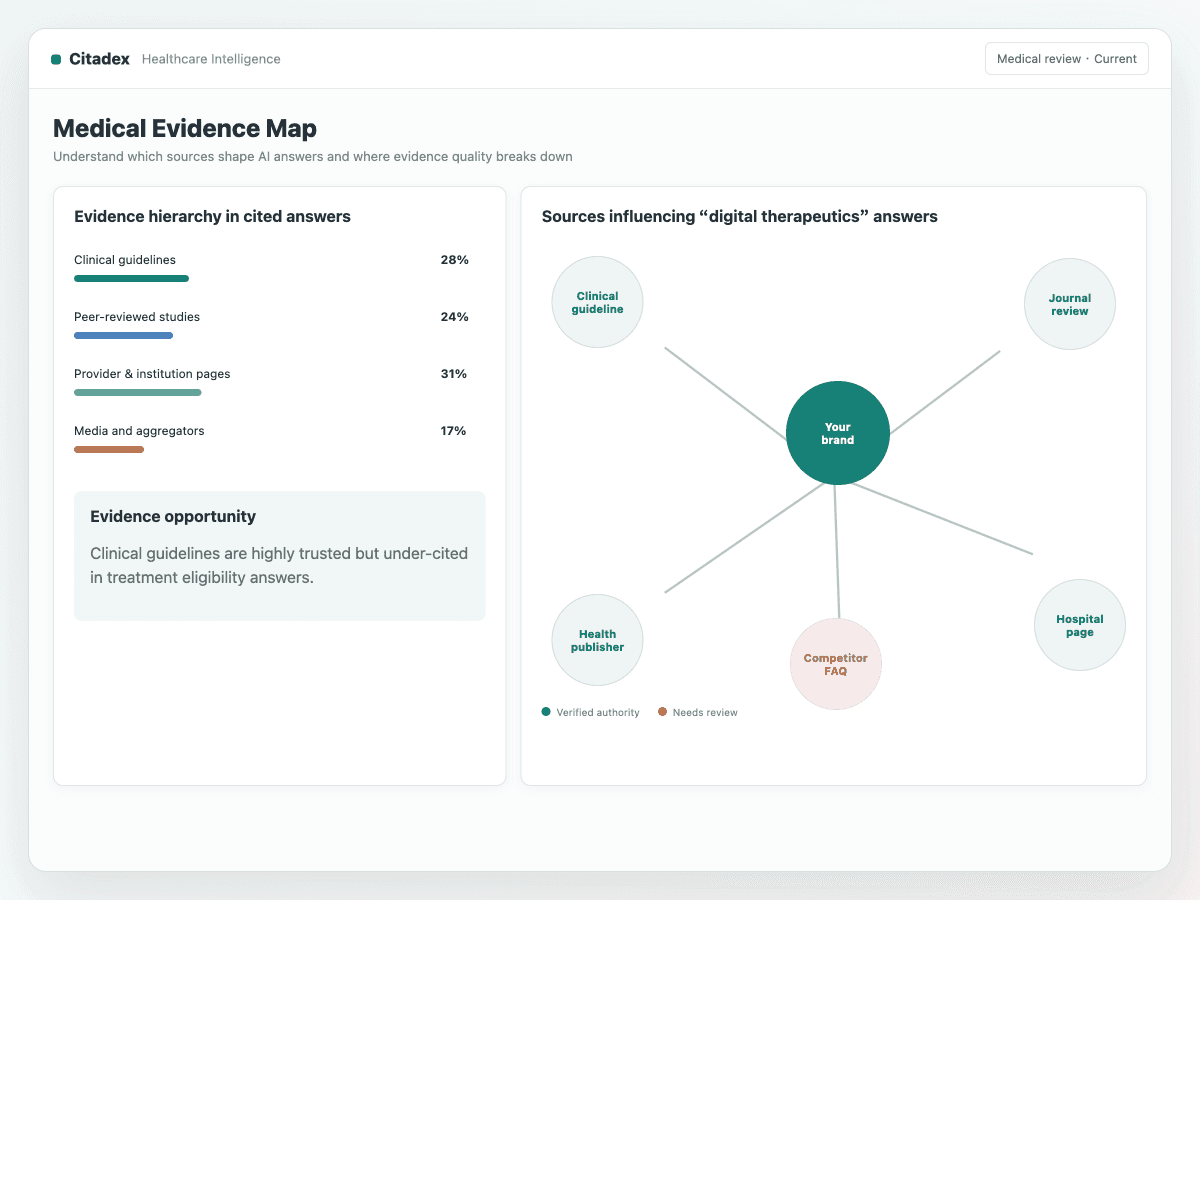The height and width of the screenshot is (1200, 1200).
Task: Click the 24% value
Action: [455, 317]
